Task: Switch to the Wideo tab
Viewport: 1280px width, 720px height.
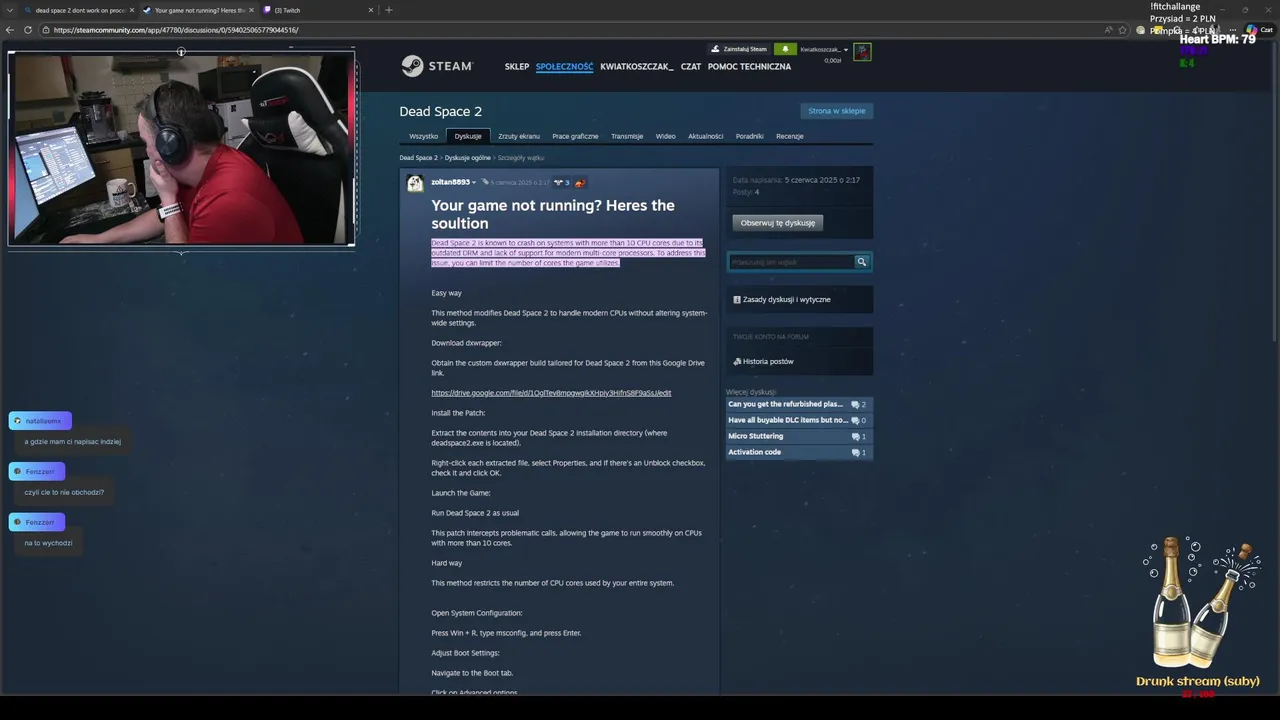Action: click(x=666, y=136)
